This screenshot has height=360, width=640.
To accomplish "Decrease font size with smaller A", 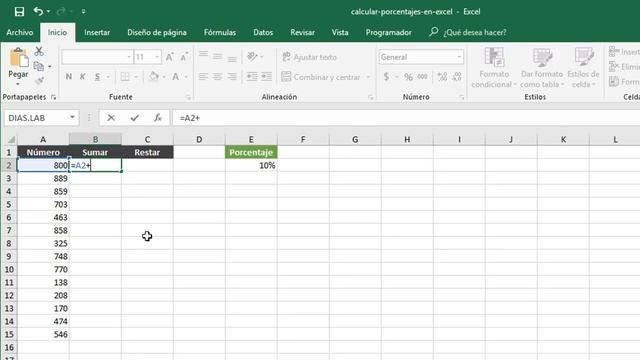I will pyautogui.click(x=184, y=57).
